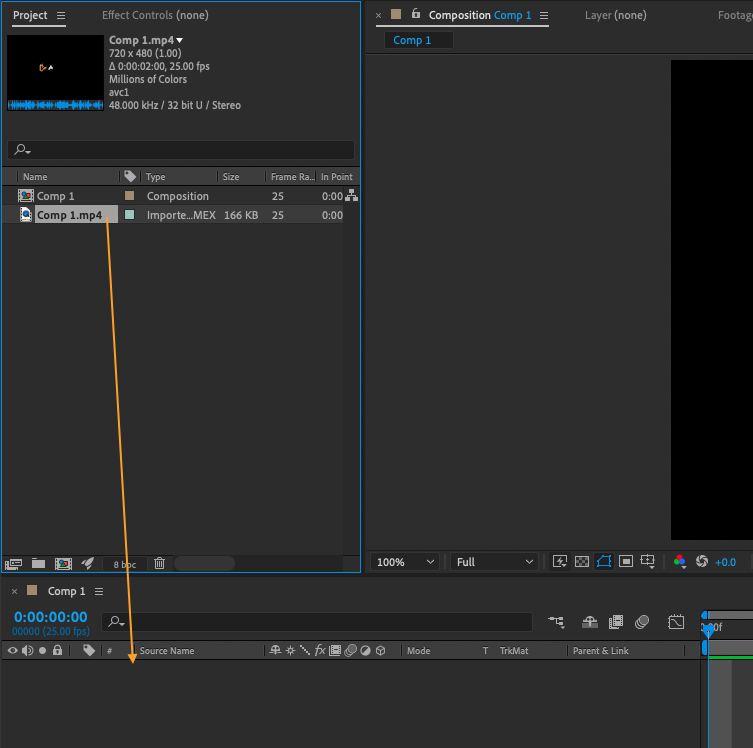
Task: Open the 100% magnification dropdown
Action: (405, 562)
